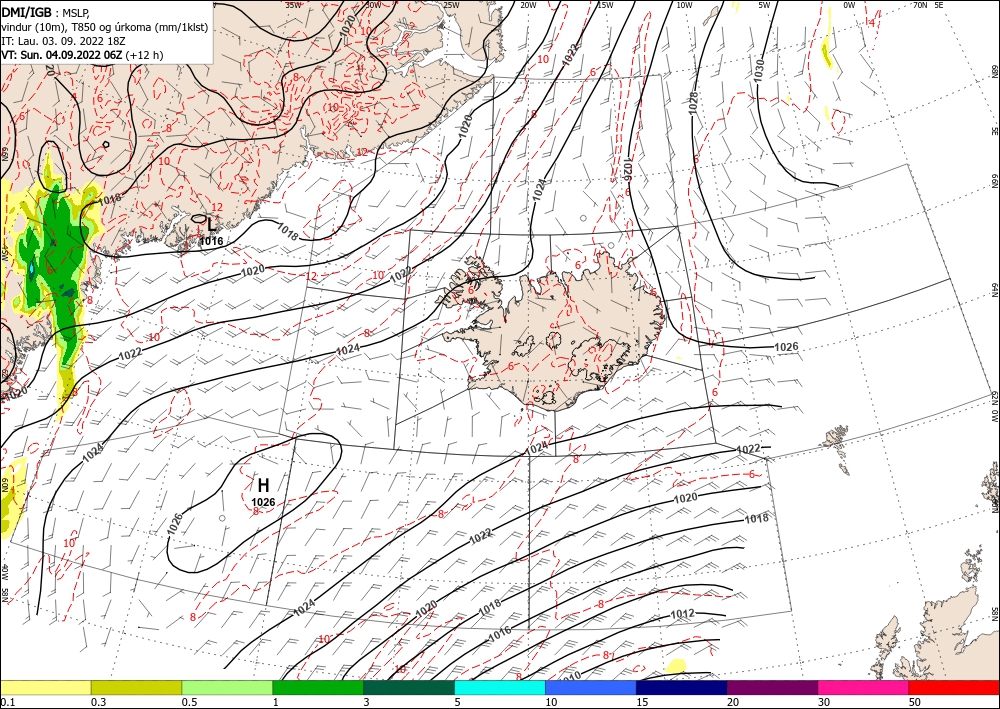Image resolution: width=1000 pixels, height=709 pixels.
Task: Click the '1012' isobar label
Action: 682,614
